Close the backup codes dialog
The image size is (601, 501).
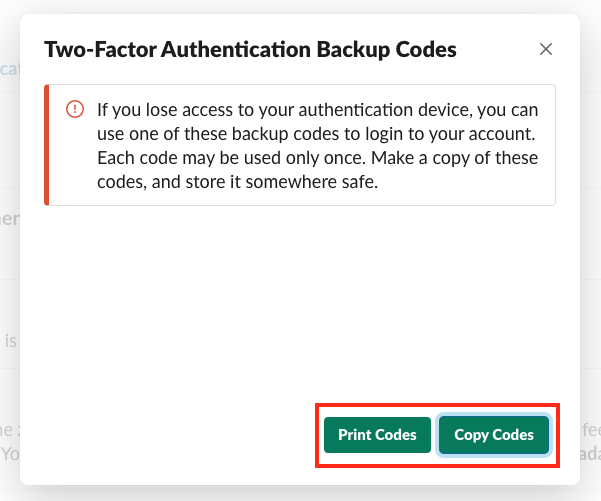[x=545, y=49]
